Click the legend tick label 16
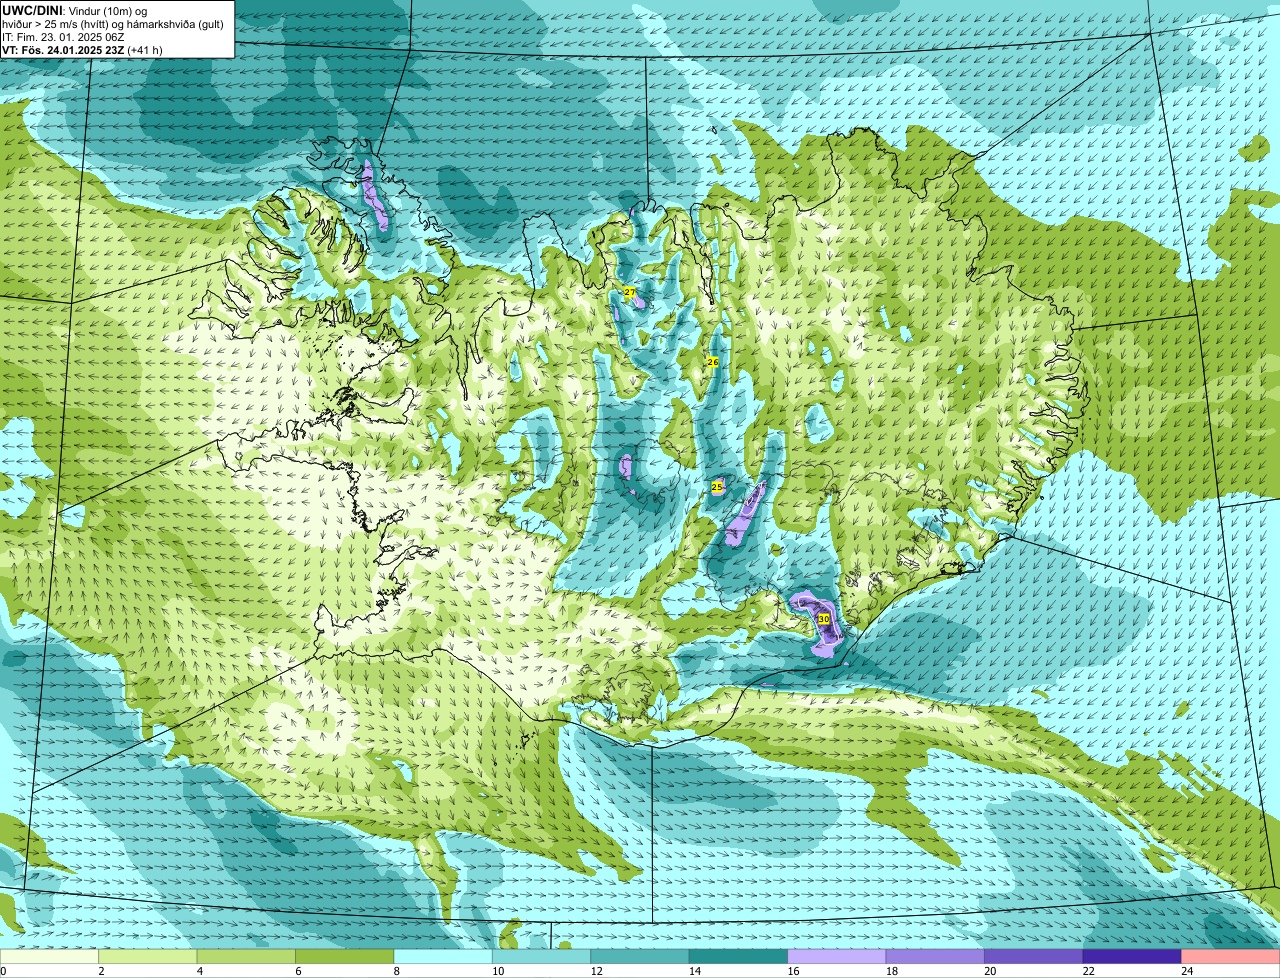This screenshot has height=978, width=1280. [793, 970]
